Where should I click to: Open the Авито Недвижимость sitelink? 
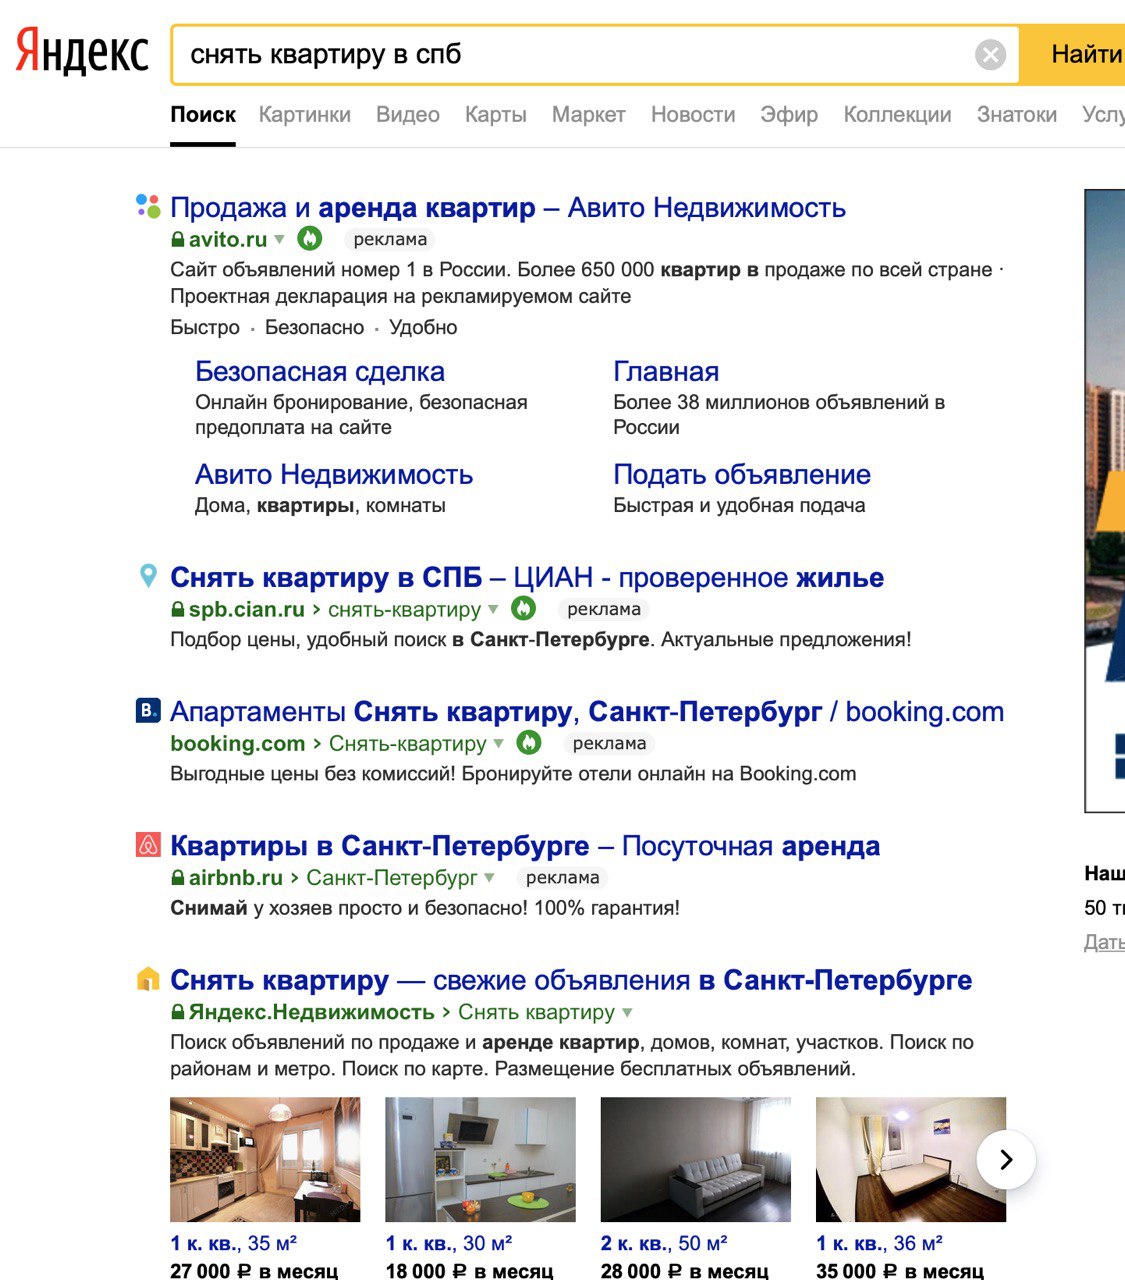coord(334,474)
